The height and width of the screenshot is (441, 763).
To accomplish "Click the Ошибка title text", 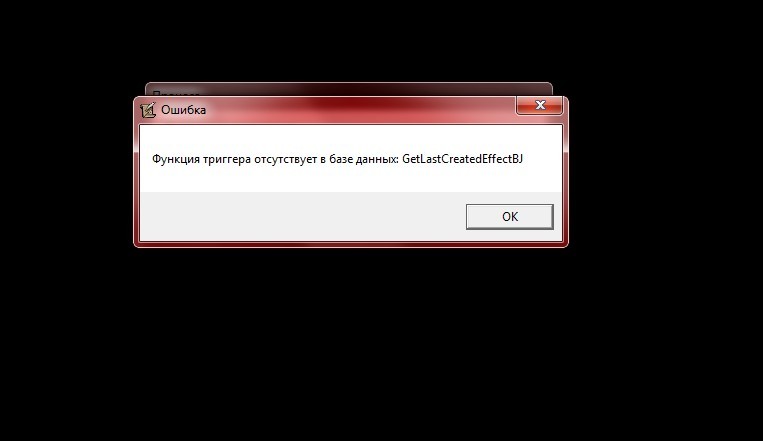I will point(183,110).
